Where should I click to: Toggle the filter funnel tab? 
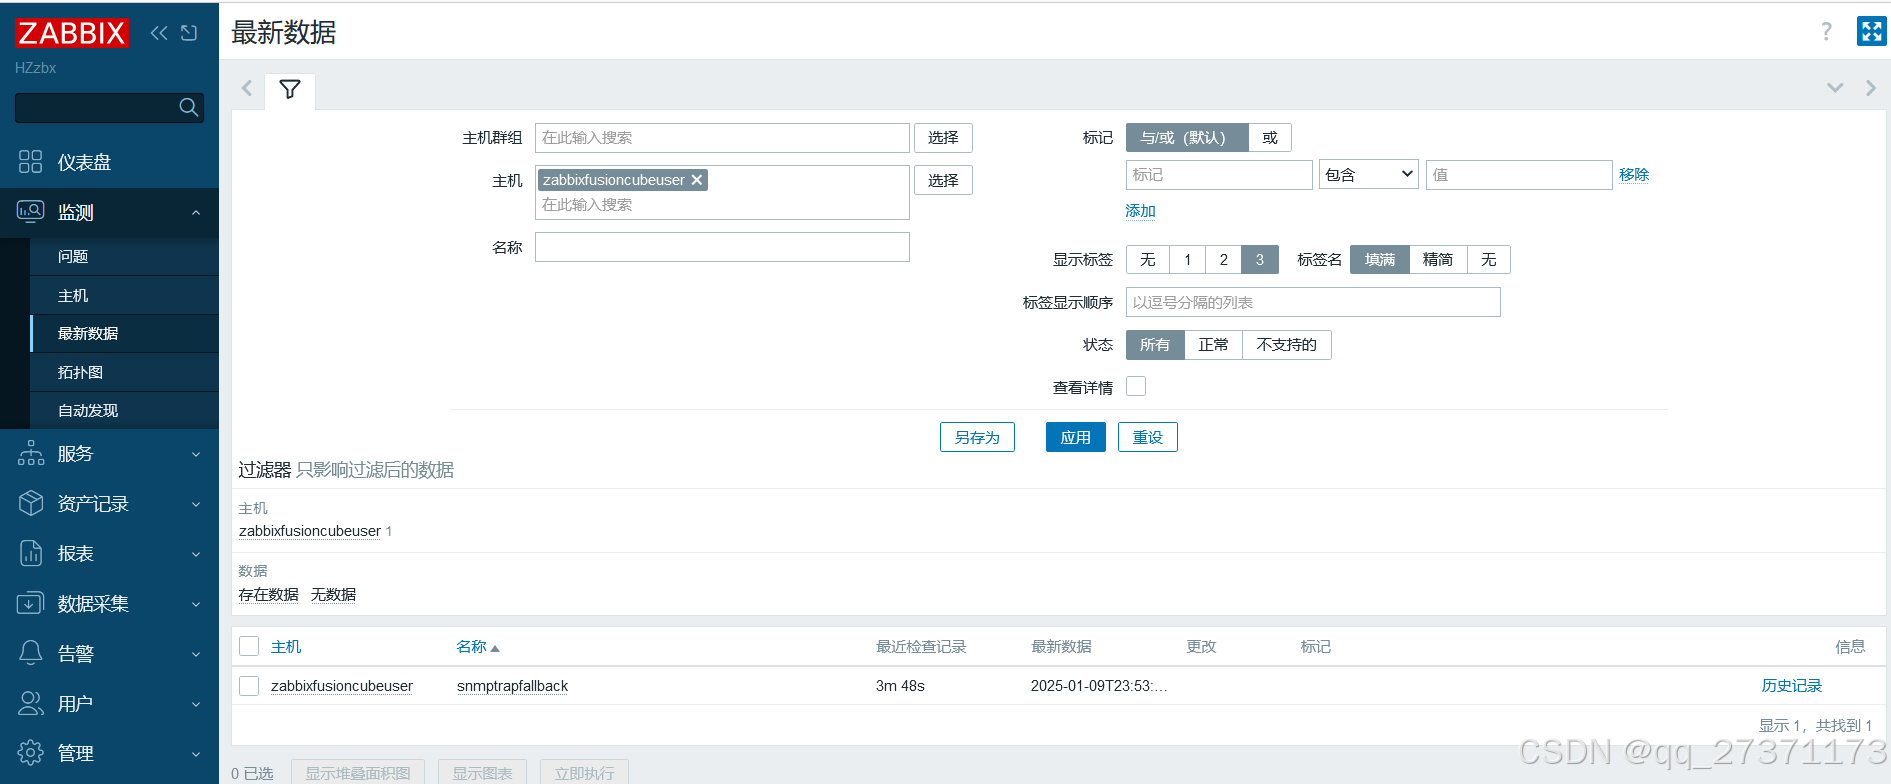pyautogui.click(x=290, y=90)
